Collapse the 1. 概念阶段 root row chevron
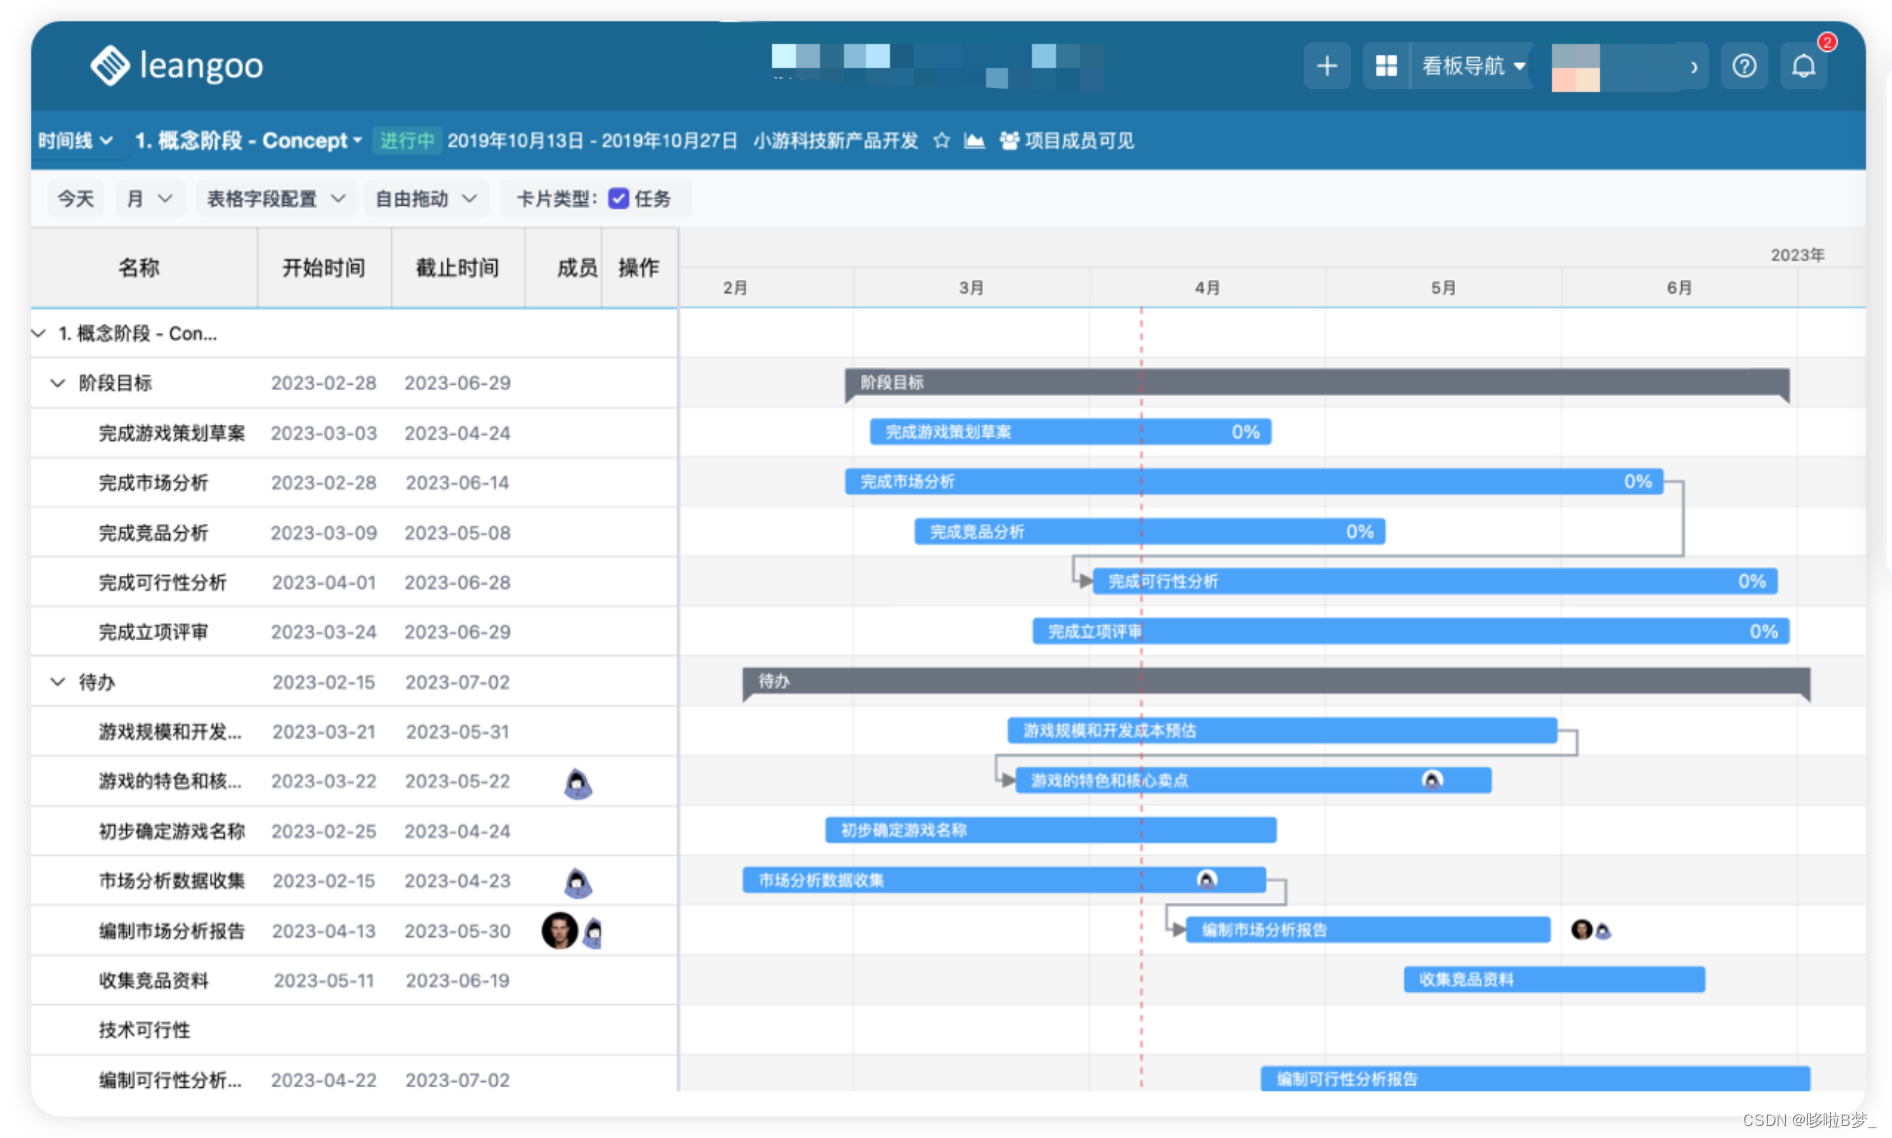Screen dimensions: 1892x1138 pyautogui.click(x=38, y=333)
